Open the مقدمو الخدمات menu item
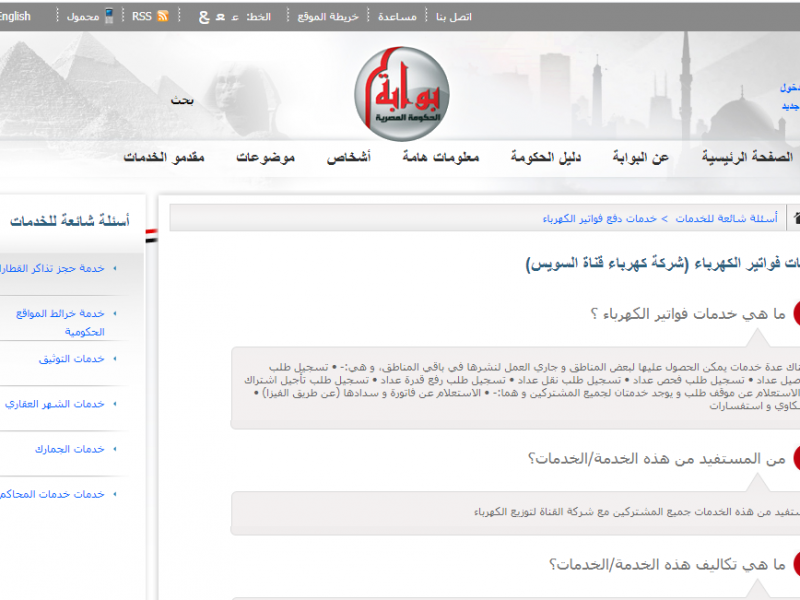800x600 pixels. tap(164, 157)
